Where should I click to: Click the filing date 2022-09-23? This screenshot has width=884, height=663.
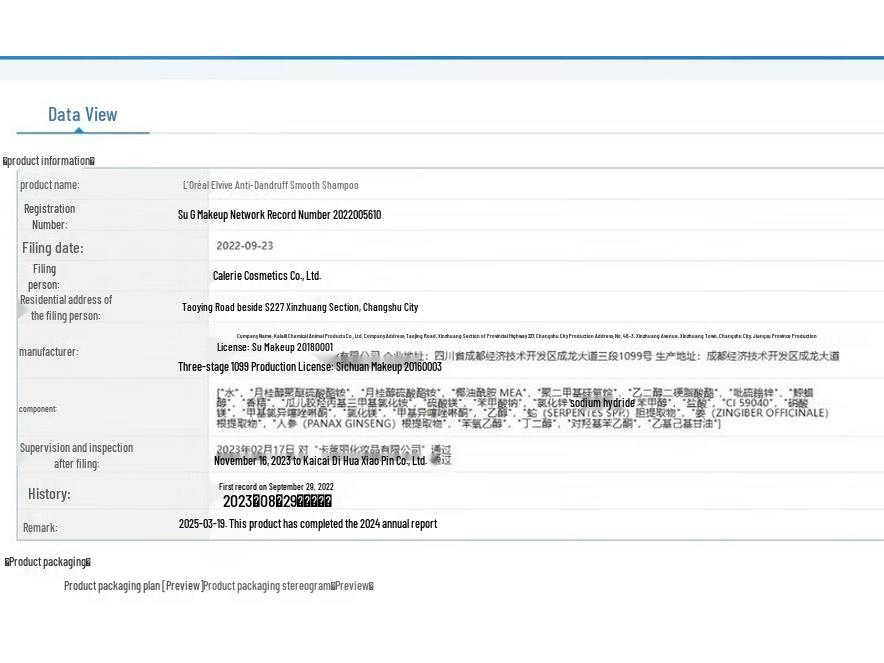[x=244, y=246]
